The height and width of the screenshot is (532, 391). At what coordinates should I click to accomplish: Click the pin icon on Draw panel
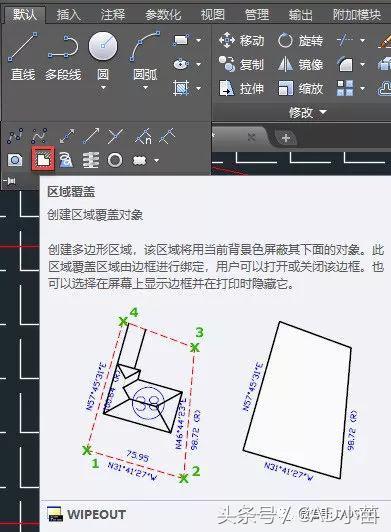10,182
